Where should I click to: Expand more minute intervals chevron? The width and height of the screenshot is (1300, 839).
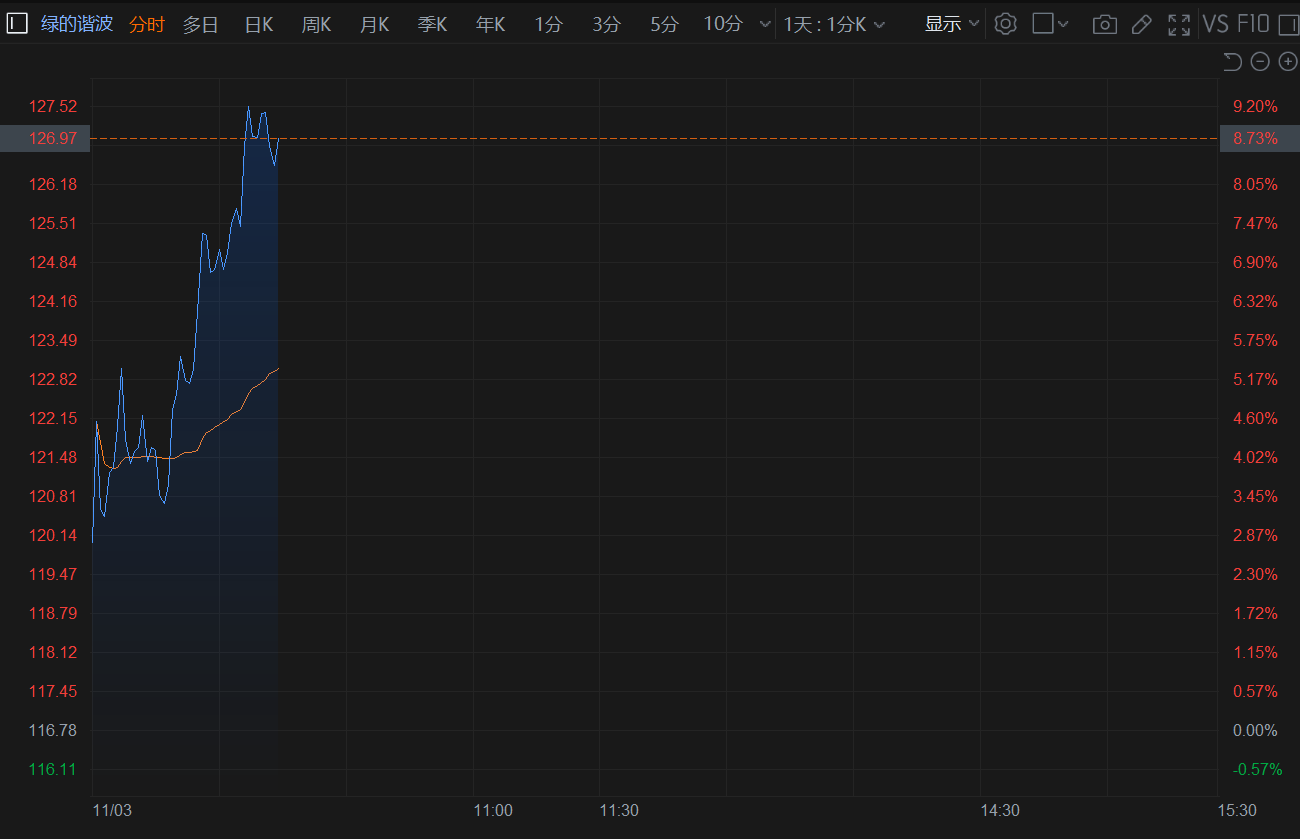point(765,24)
